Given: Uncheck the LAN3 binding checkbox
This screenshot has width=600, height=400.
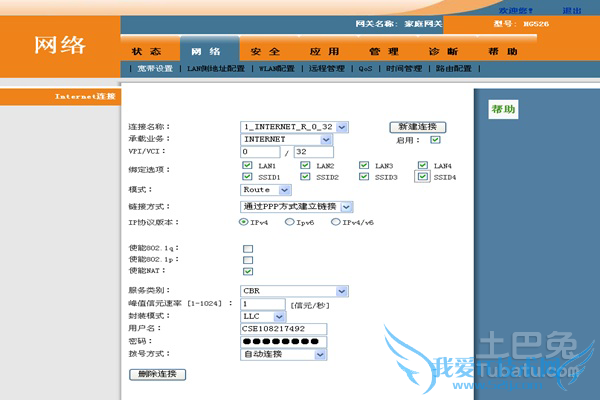Looking at the screenshot, I should pyautogui.click(x=364, y=165).
